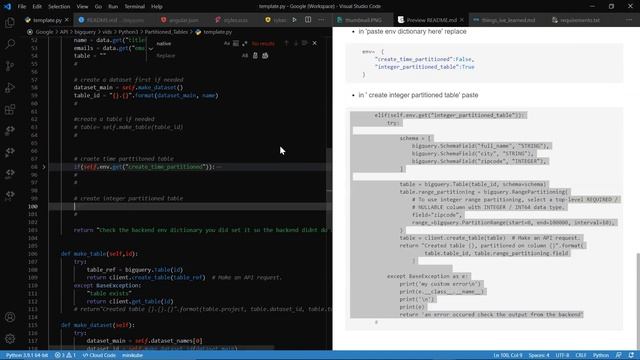
Task: Click the Replace input field
Action: point(197,56)
